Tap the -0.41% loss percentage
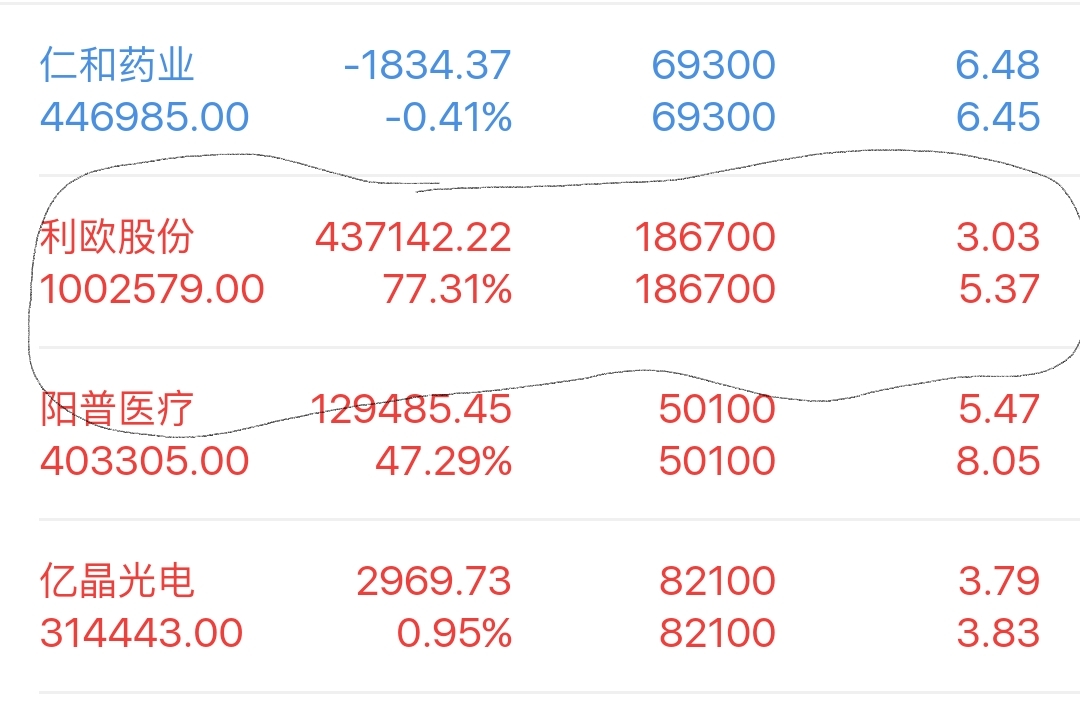 coord(448,117)
